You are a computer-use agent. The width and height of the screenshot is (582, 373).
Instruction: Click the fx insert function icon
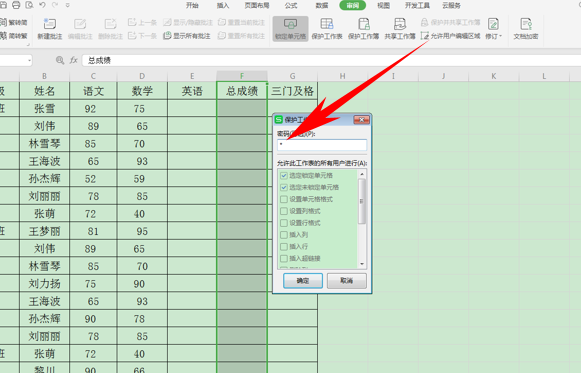(73, 60)
